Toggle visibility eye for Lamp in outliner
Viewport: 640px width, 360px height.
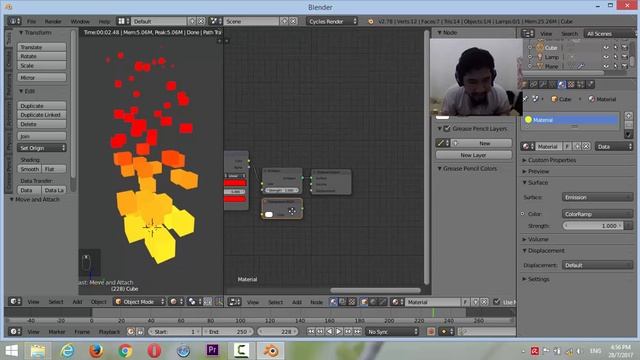pyautogui.click(x=606, y=57)
